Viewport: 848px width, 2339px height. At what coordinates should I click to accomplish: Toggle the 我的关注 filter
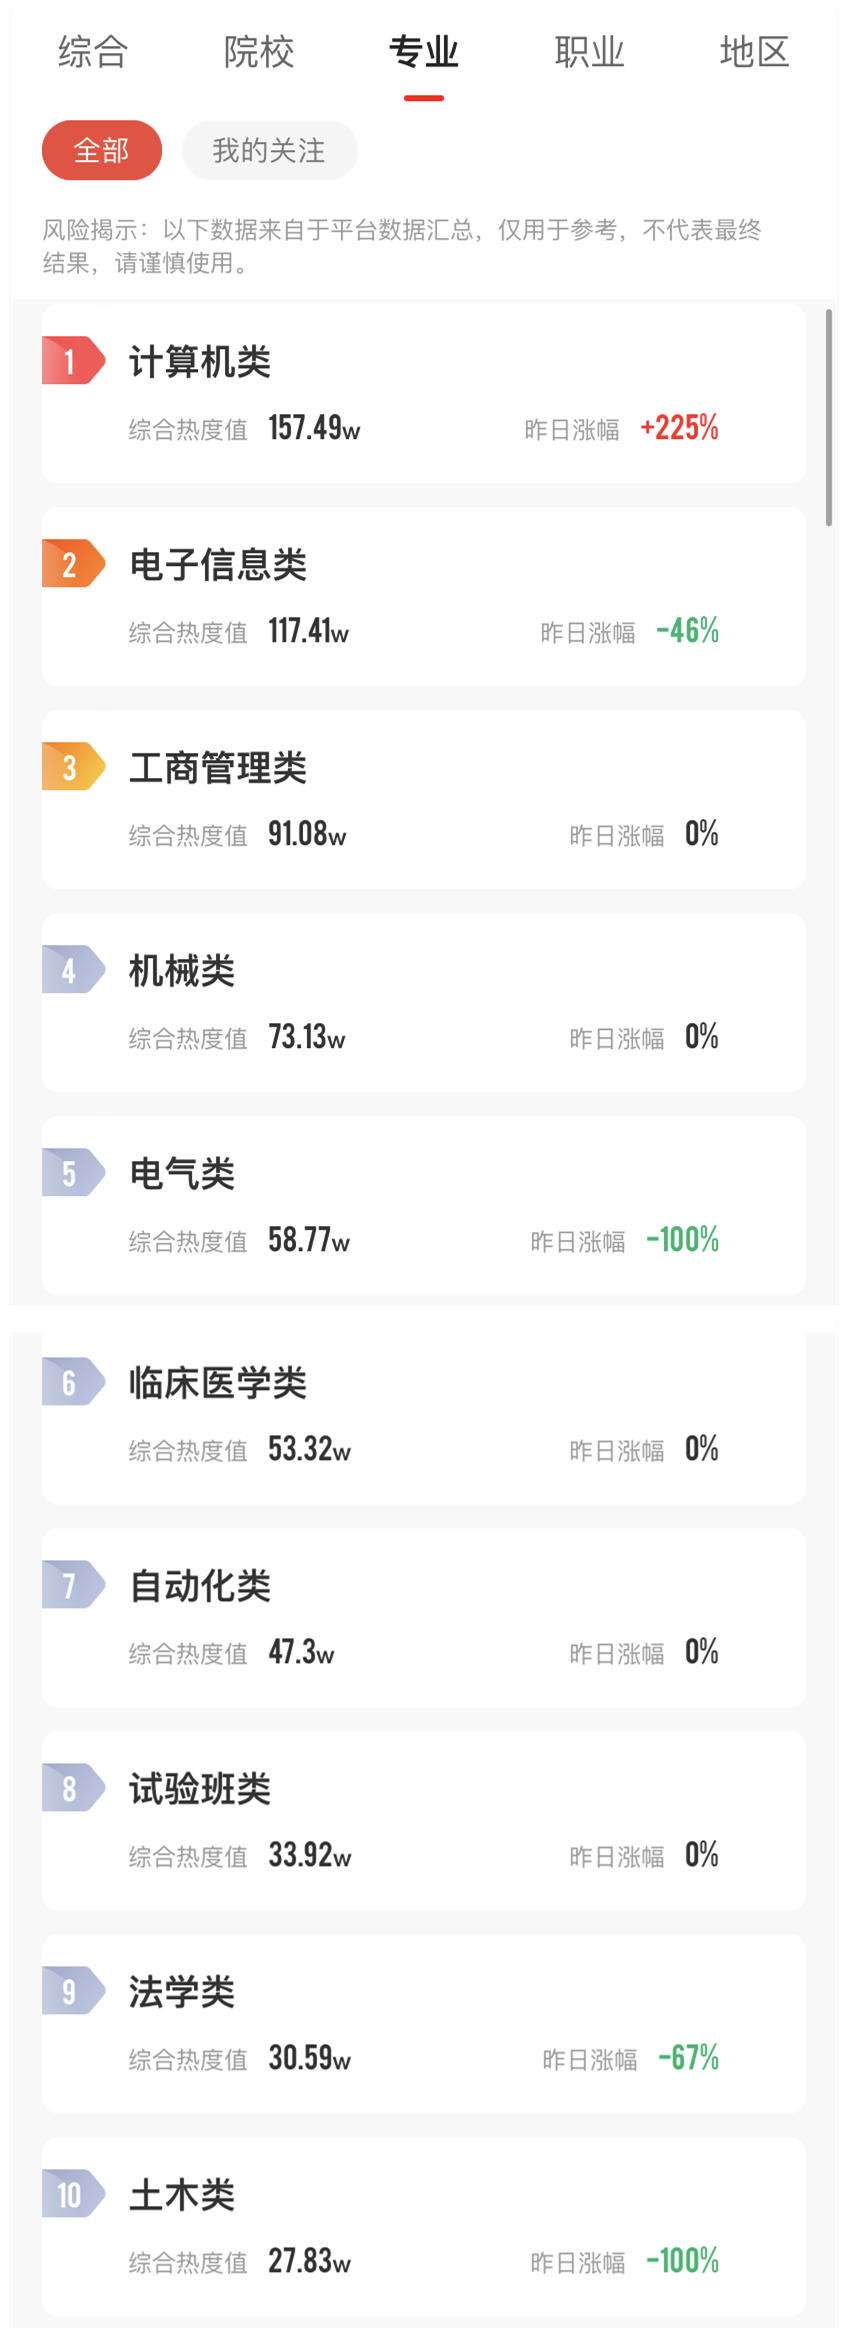tap(269, 151)
